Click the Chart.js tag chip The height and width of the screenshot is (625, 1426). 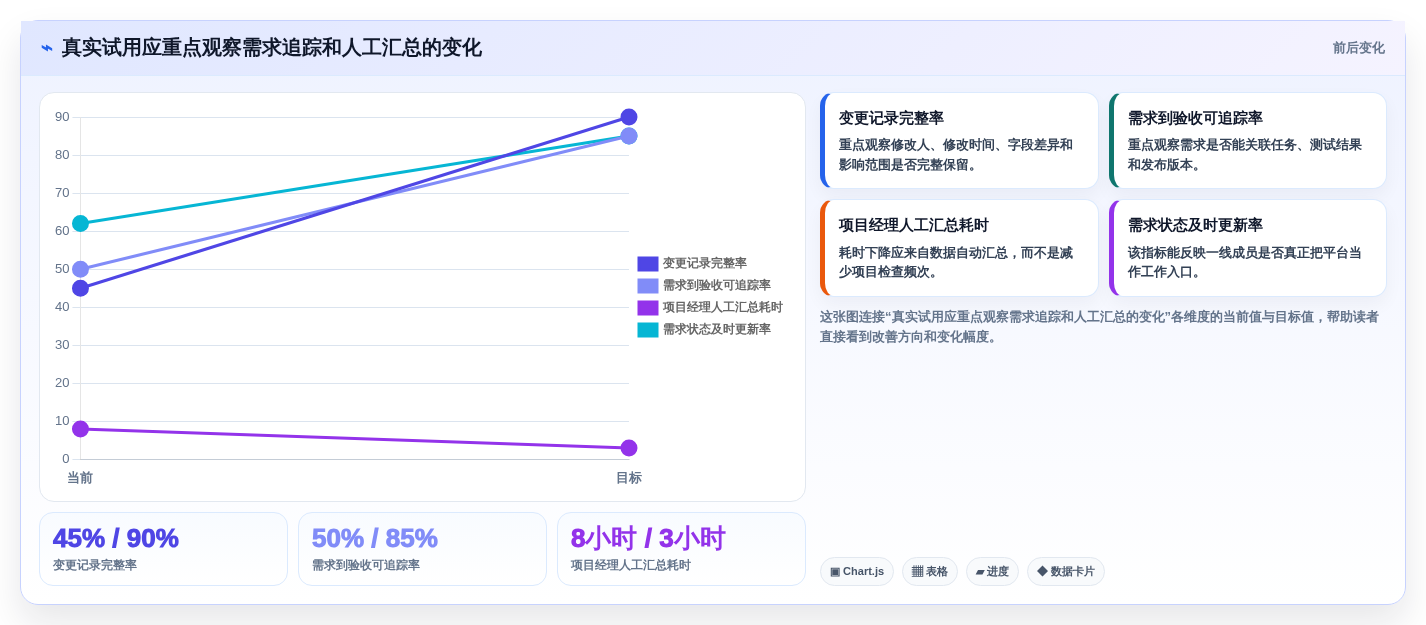pyautogui.click(x=857, y=572)
